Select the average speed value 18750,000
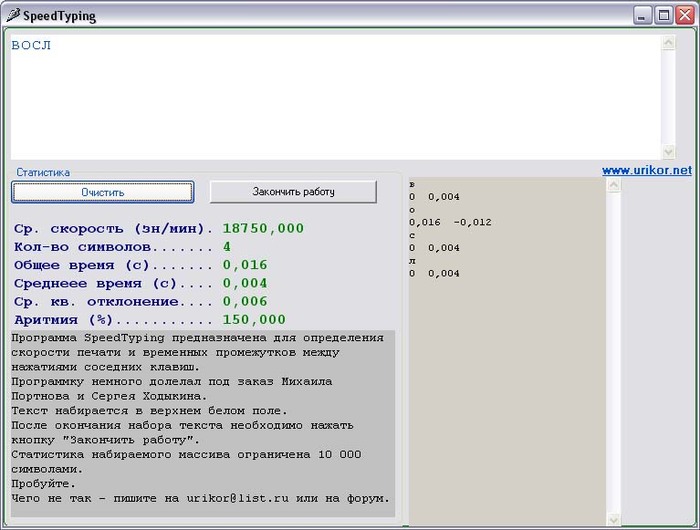Viewport: 700px width, 530px height. tap(263, 228)
